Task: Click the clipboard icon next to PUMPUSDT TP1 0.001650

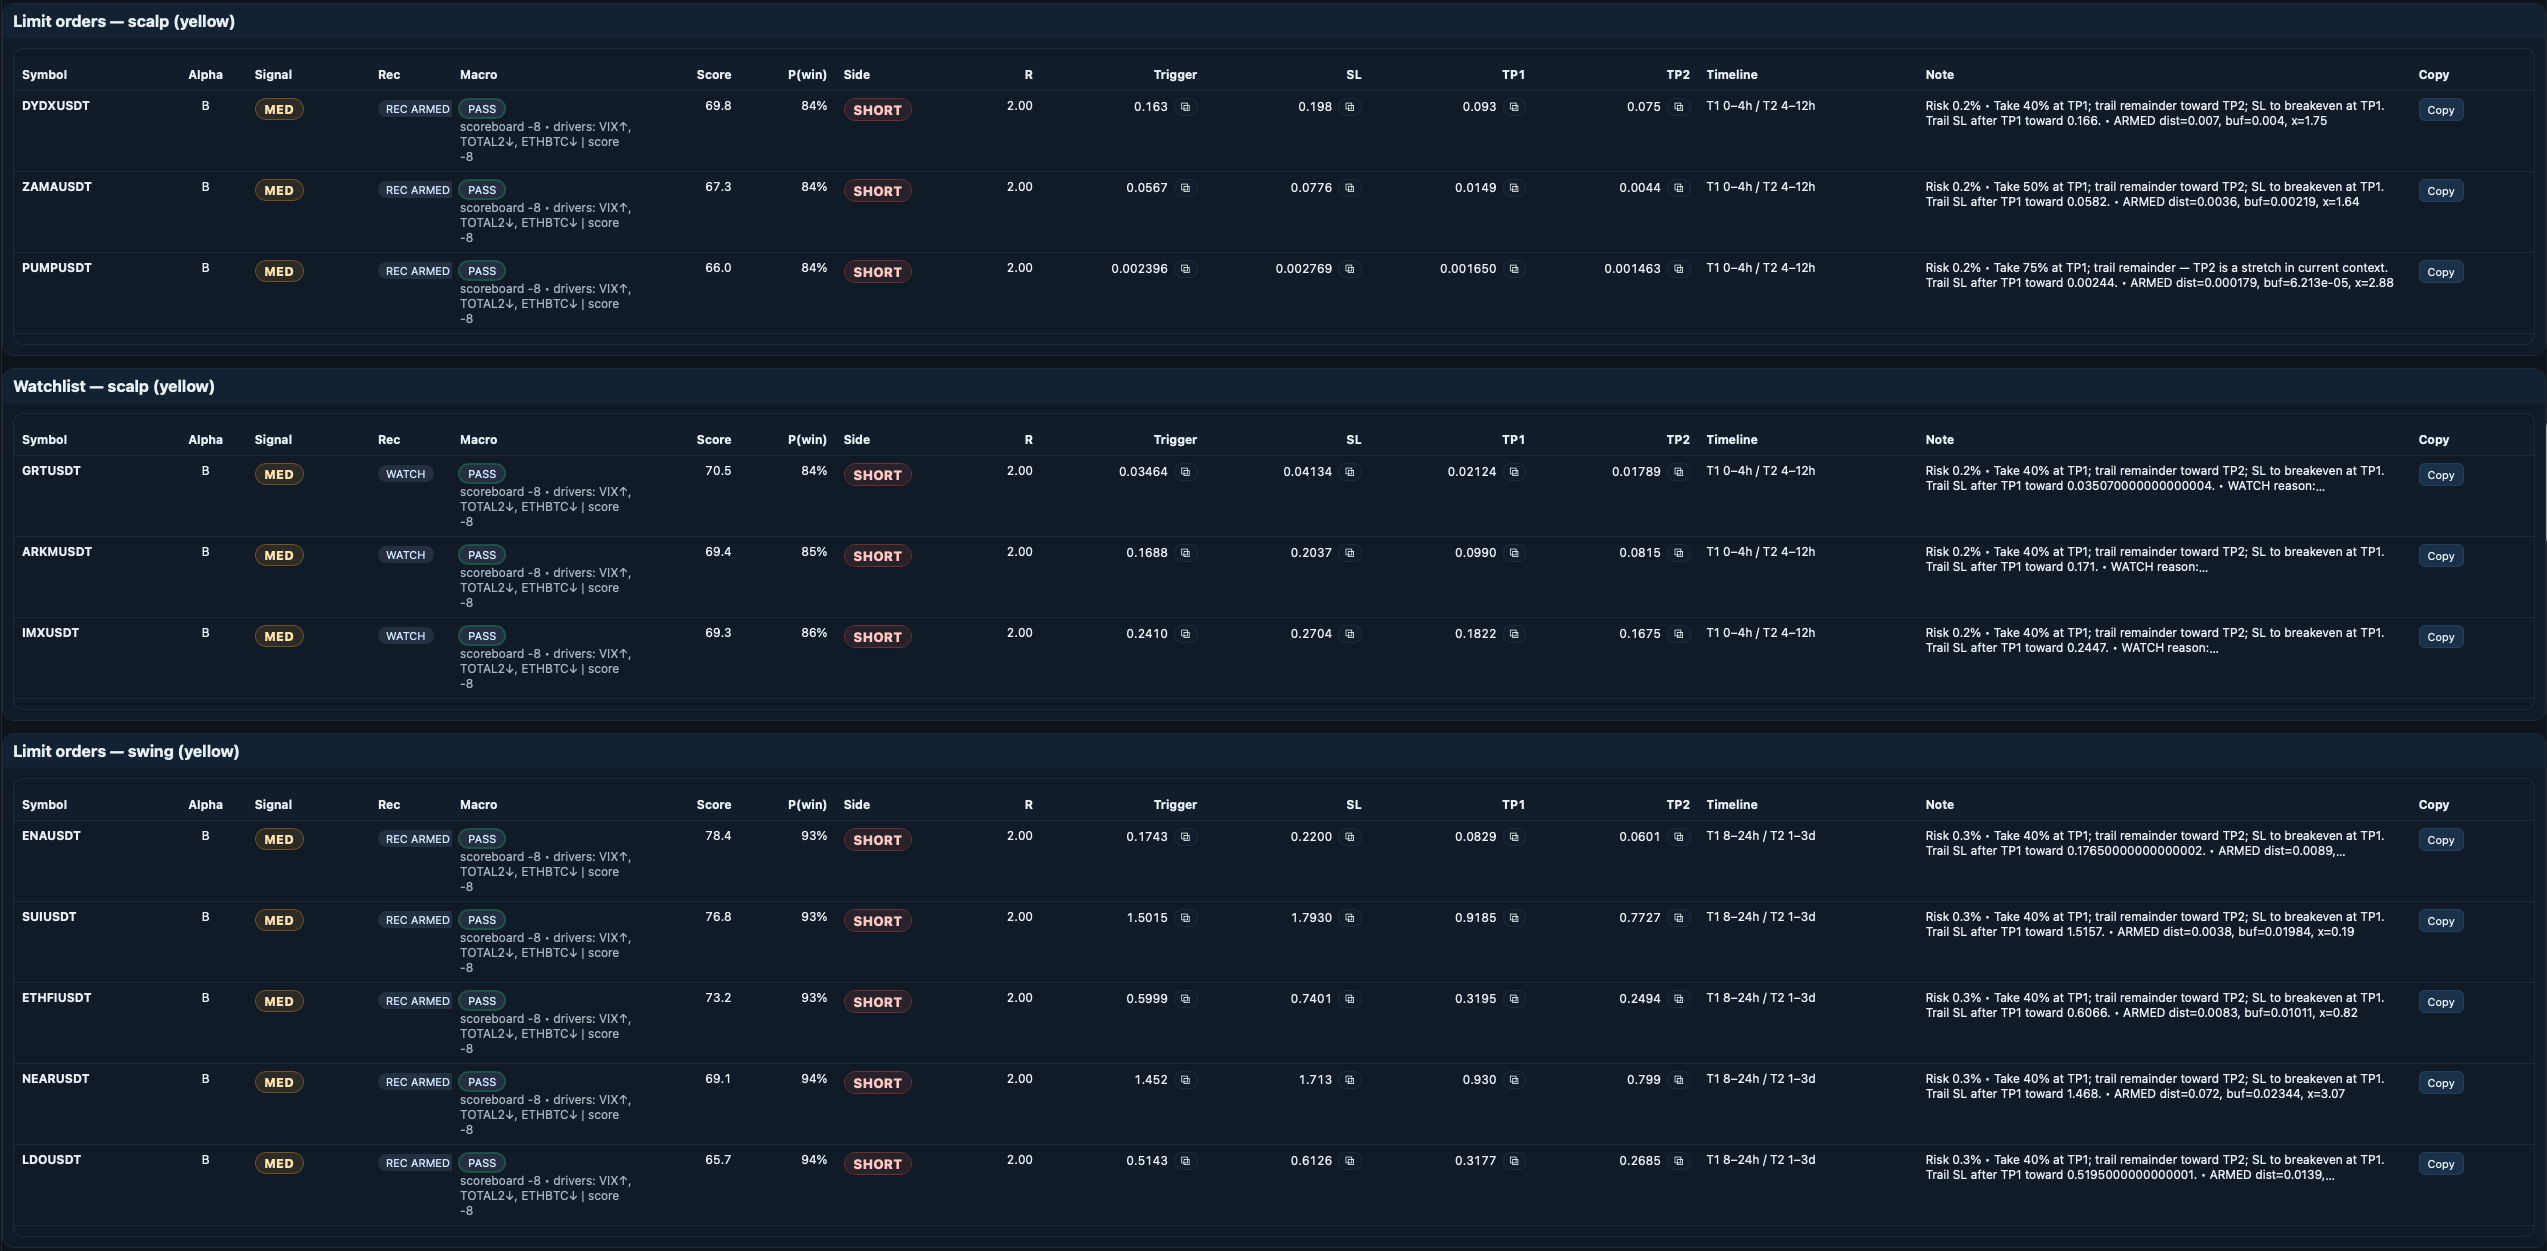Action: (x=1514, y=269)
